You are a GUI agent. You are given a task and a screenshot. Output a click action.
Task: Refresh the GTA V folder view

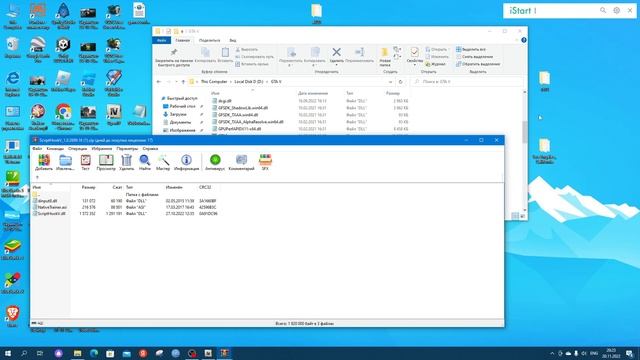pos(401,82)
